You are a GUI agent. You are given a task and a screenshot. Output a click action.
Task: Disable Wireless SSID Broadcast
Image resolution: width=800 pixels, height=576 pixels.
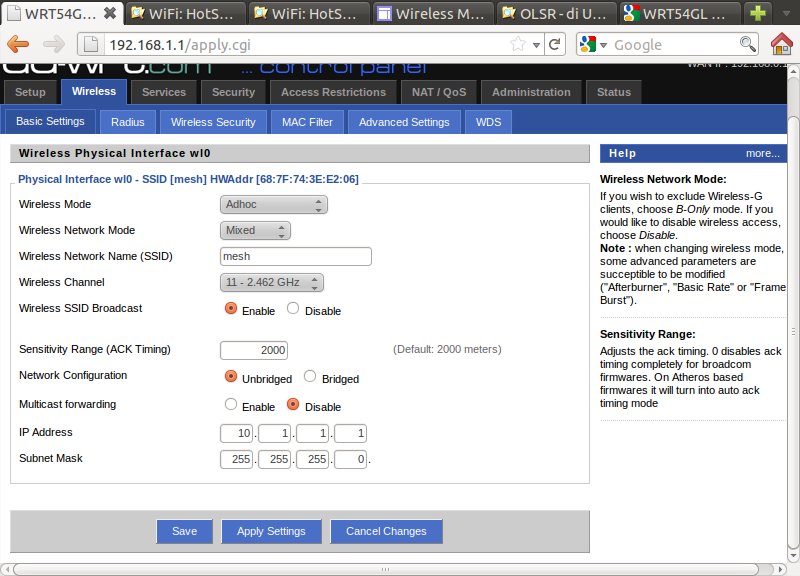[293, 309]
